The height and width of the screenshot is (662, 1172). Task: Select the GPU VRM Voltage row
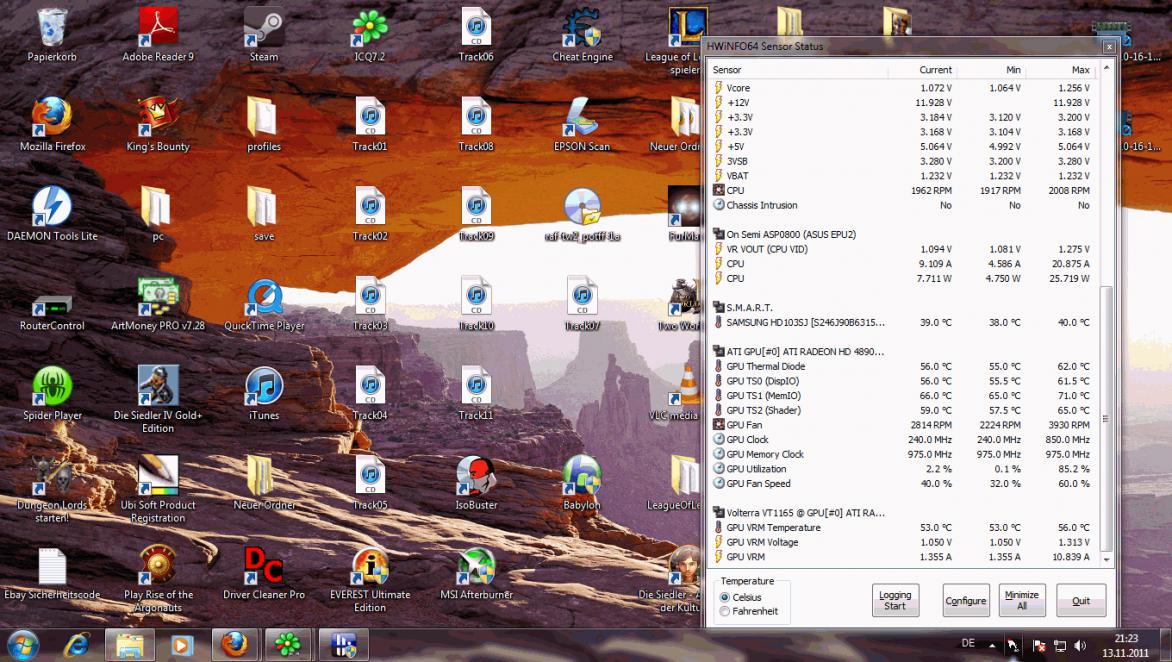click(903, 542)
